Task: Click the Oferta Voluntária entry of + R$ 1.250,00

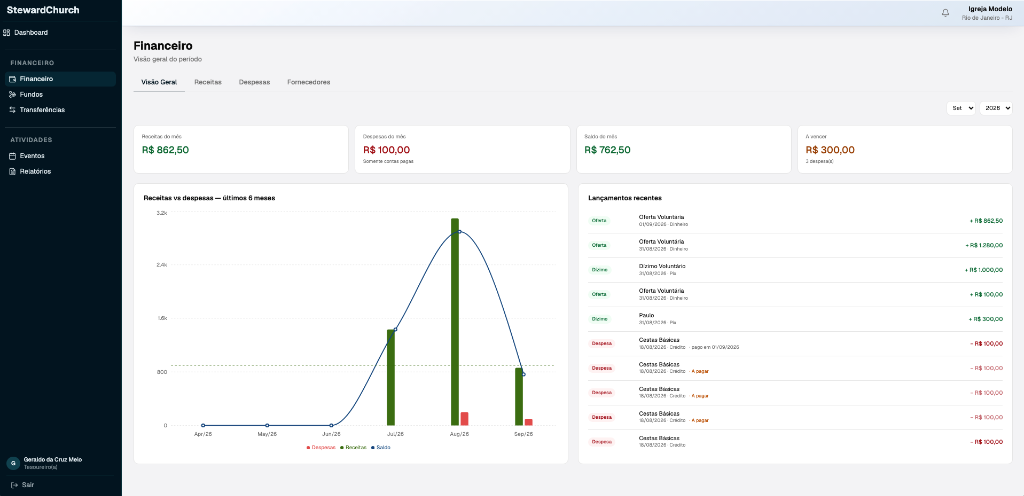Action: [x=795, y=245]
